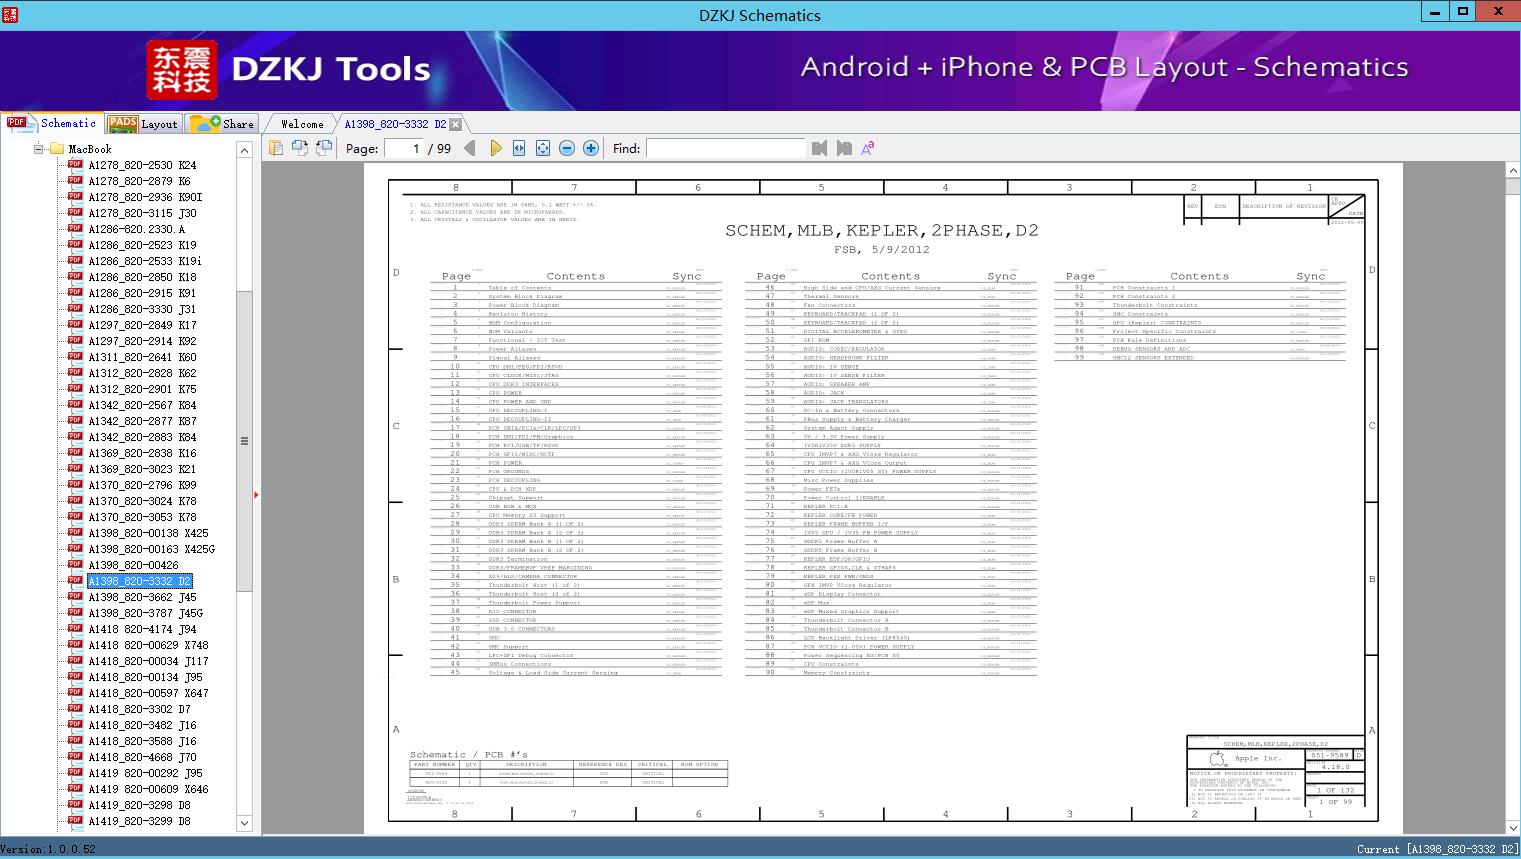
Task: Click the status bar current file text
Action: [x=1437, y=849]
